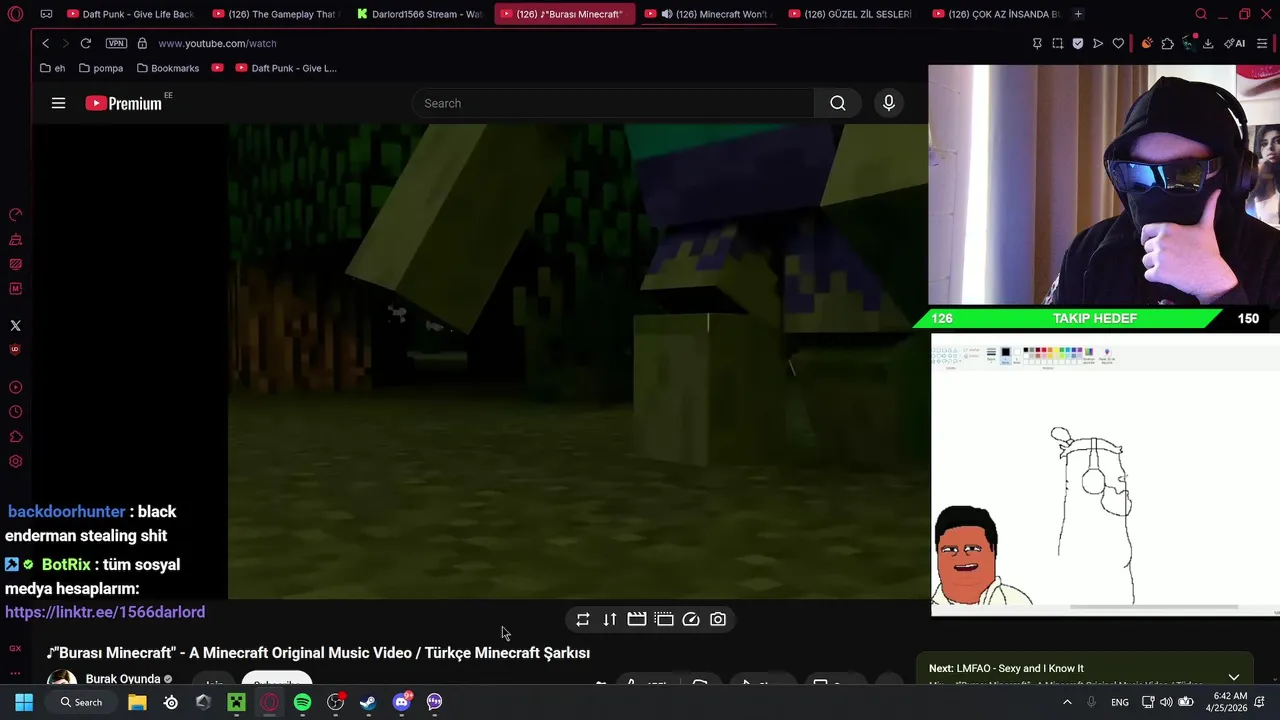Open the 'eh' bookmarks folder
Screen dimensions: 1280x720
point(52,68)
